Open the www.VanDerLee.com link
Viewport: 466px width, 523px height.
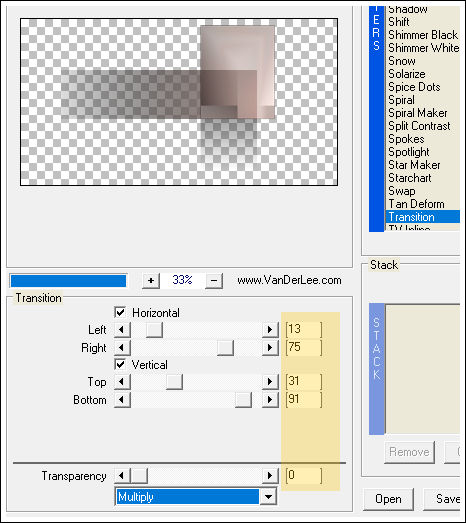point(289,280)
